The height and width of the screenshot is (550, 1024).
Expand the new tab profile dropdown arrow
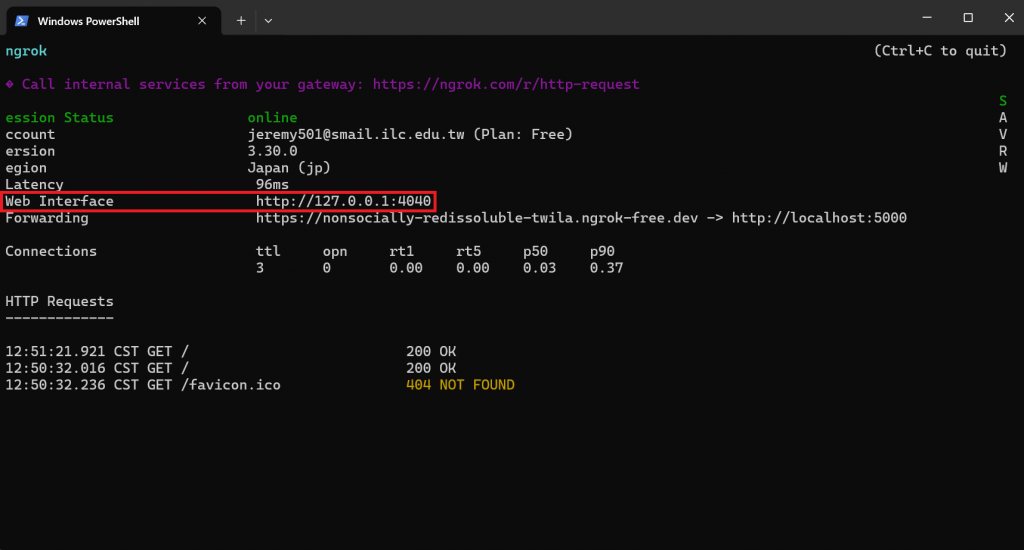click(x=268, y=21)
